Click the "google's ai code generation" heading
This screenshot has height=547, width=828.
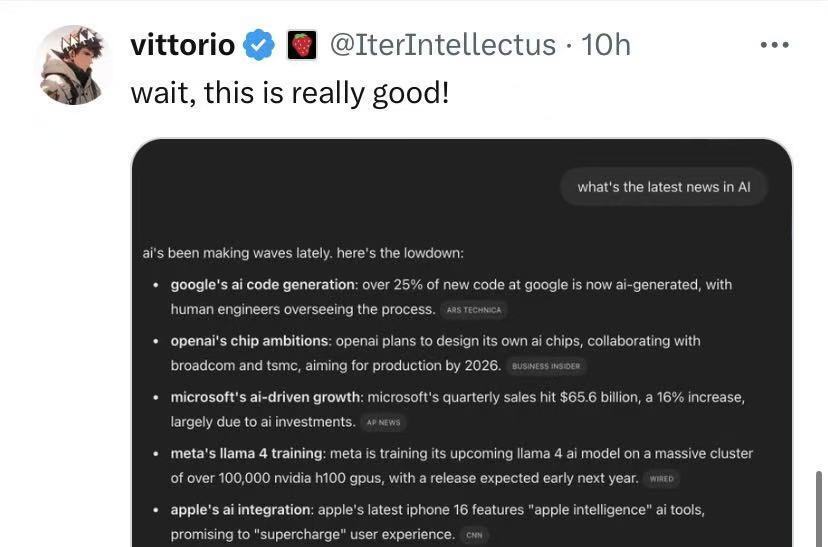tap(262, 285)
